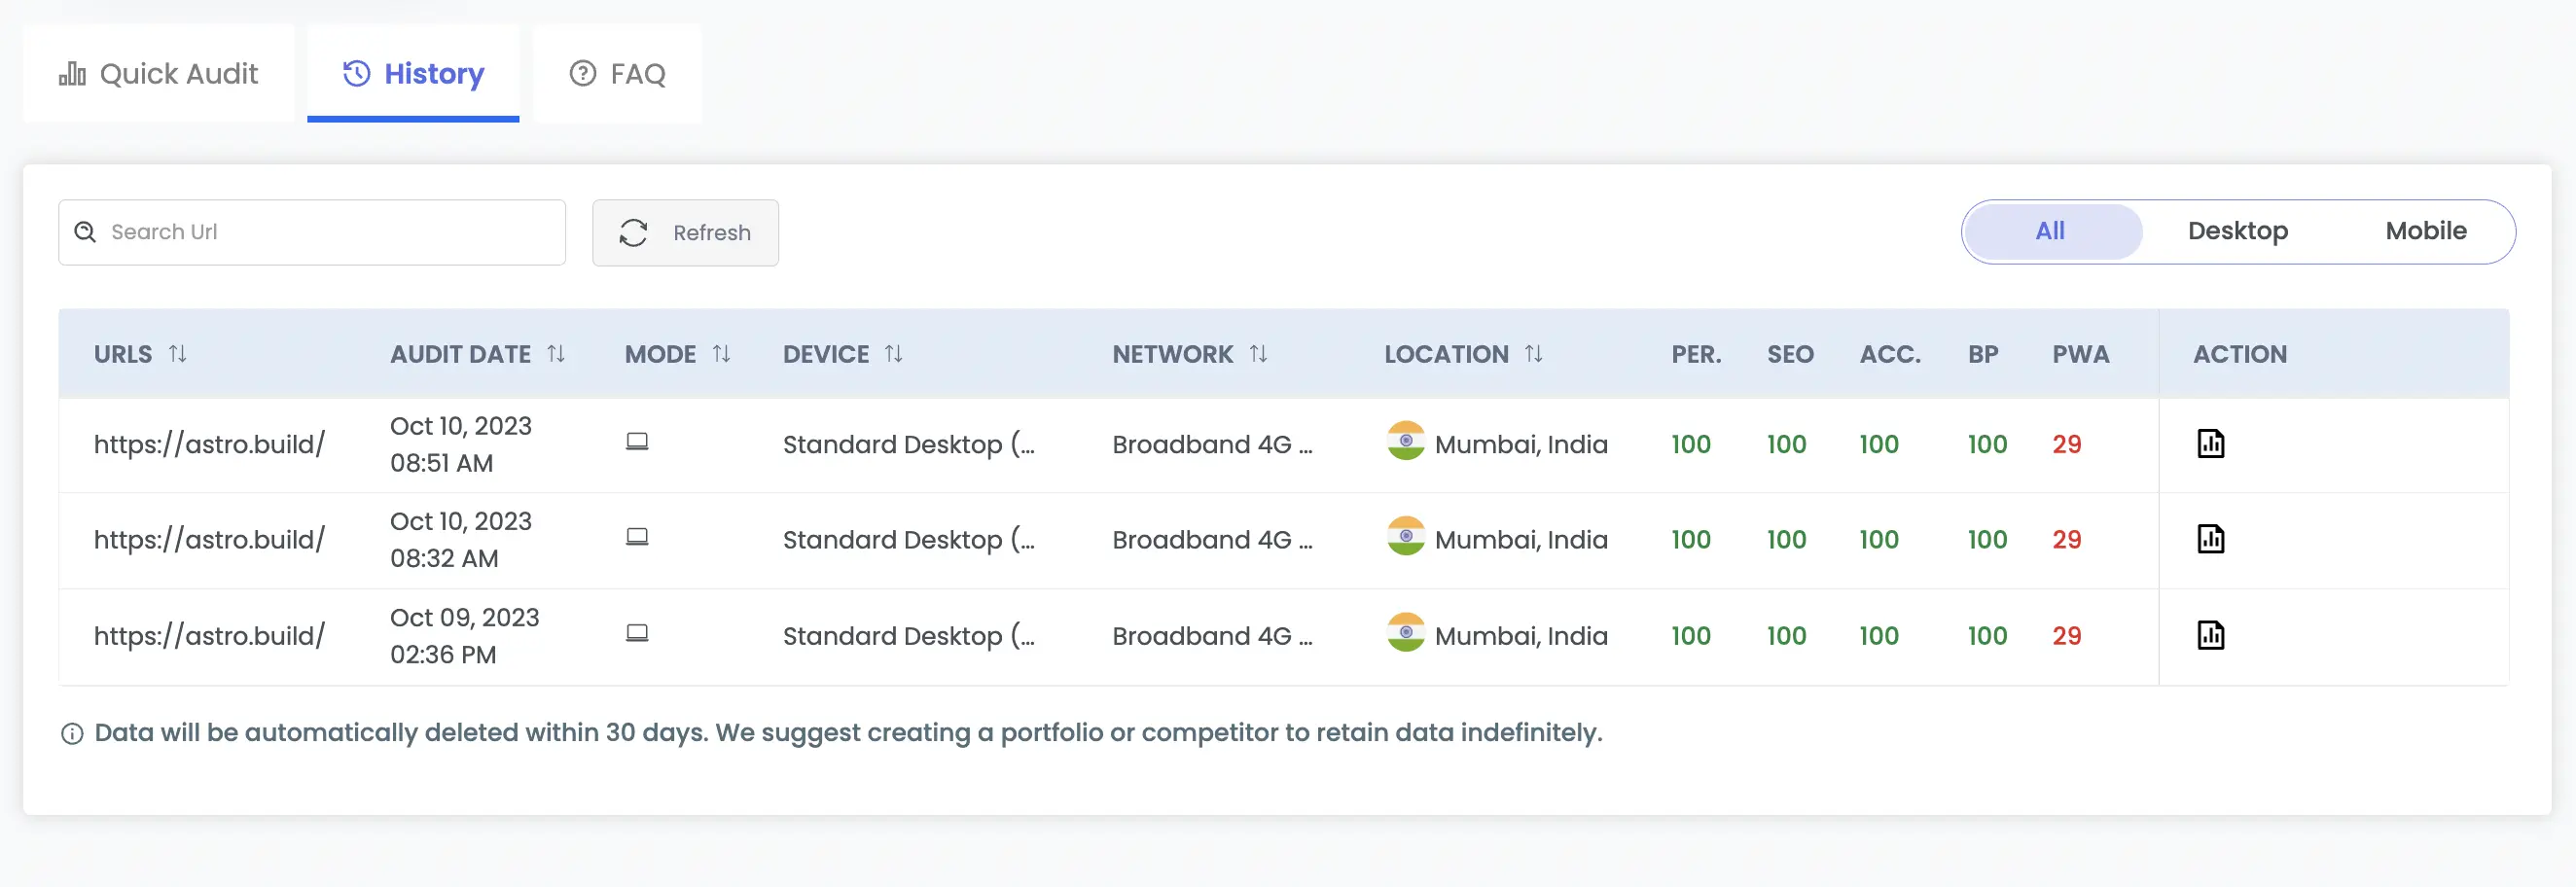
Task: Click India flag in 08:51 AM row
Action: (1405, 441)
